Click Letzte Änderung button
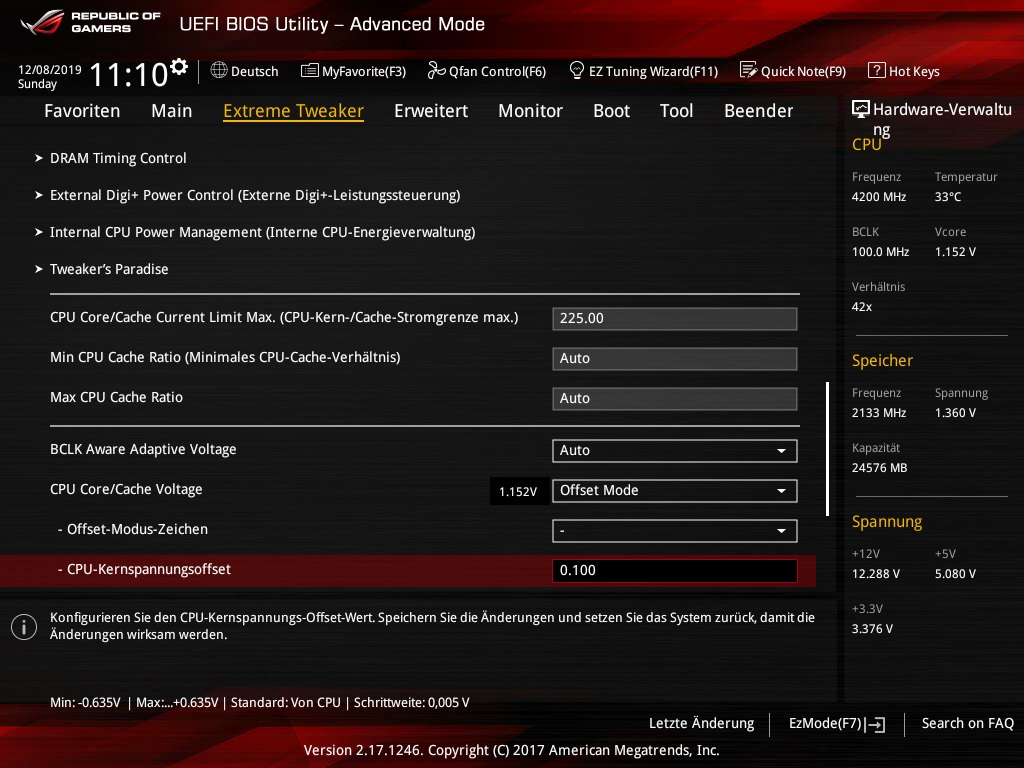Image resolution: width=1024 pixels, height=768 pixels. click(x=701, y=724)
